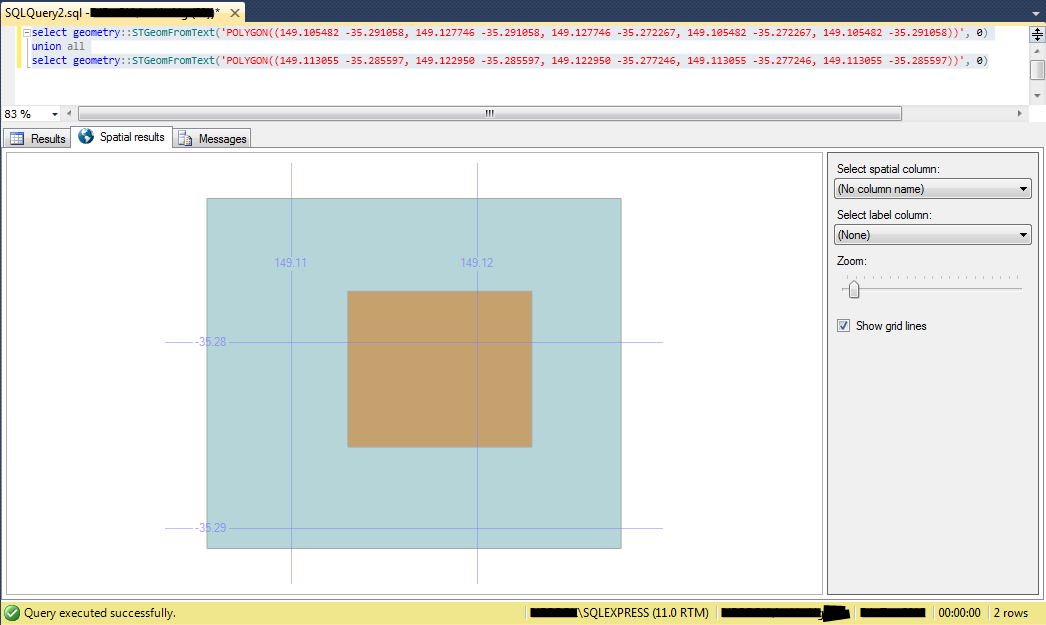Click the Messages notepad icon
This screenshot has width=1046, height=625.
[186, 138]
